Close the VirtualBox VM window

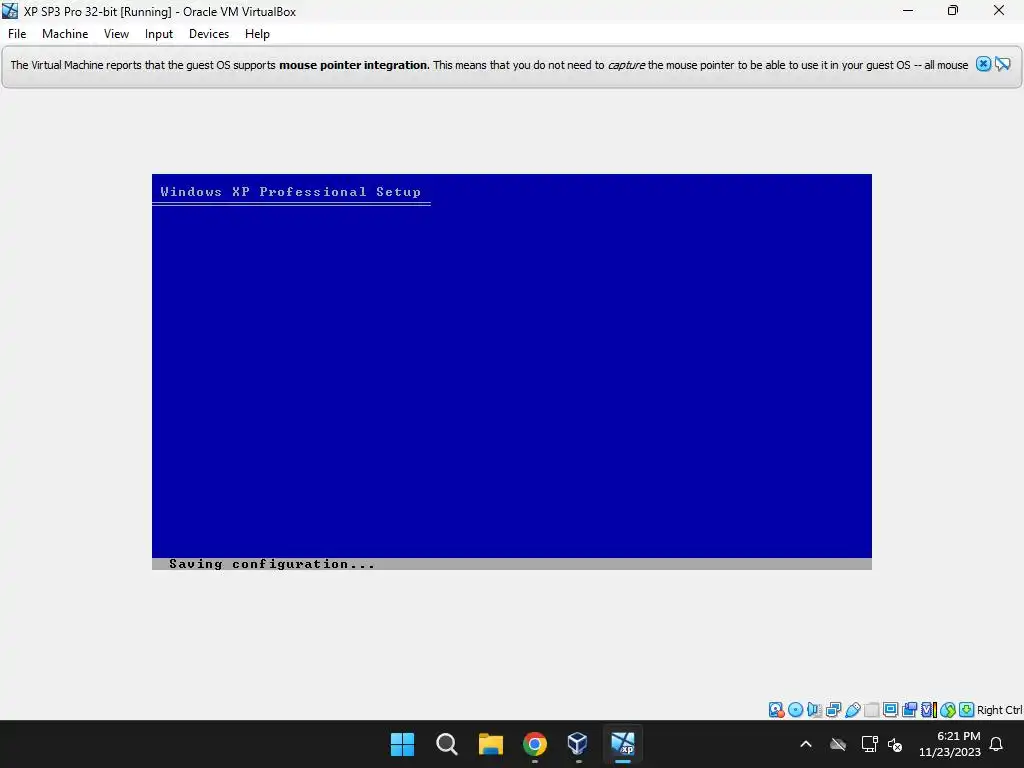[x=999, y=10]
